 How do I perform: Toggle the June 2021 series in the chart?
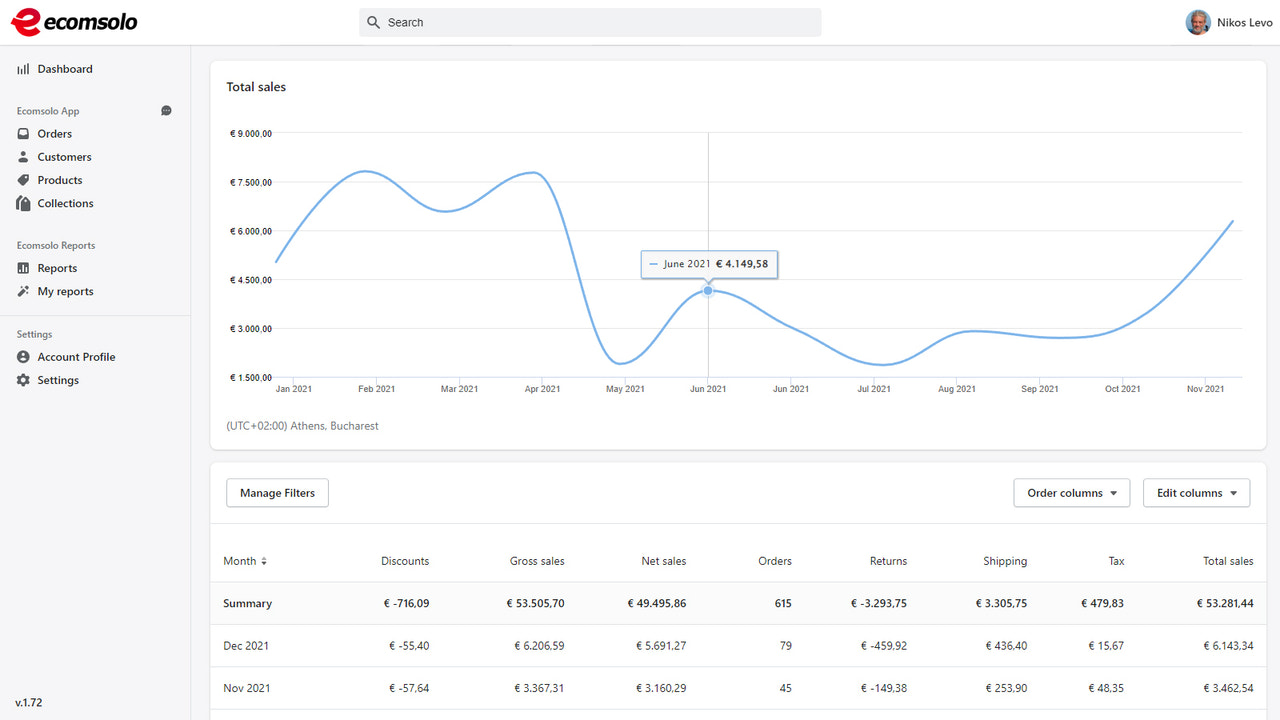pyautogui.click(x=655, y=264)
